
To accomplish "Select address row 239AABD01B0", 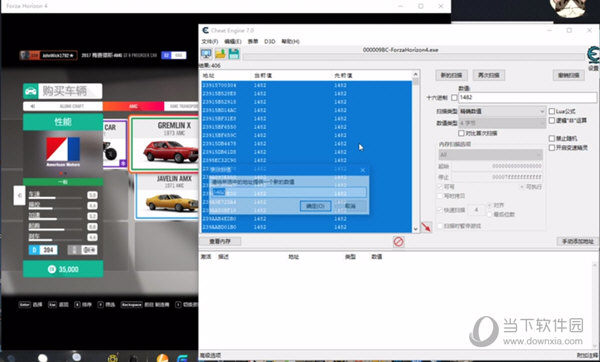I will (307, 227).
